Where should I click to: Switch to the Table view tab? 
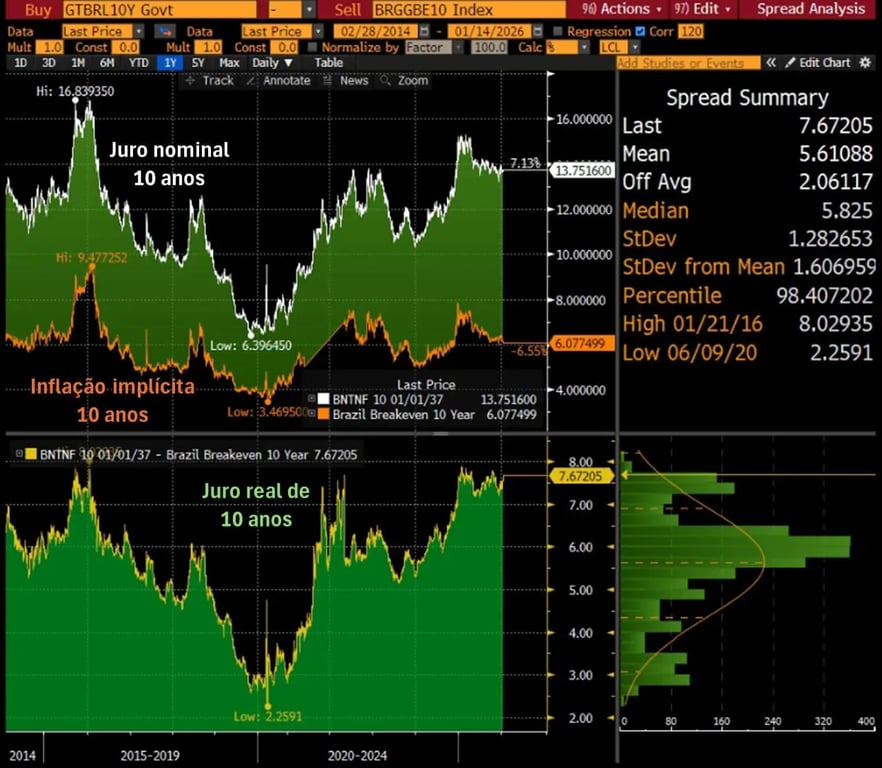point(328,63)
